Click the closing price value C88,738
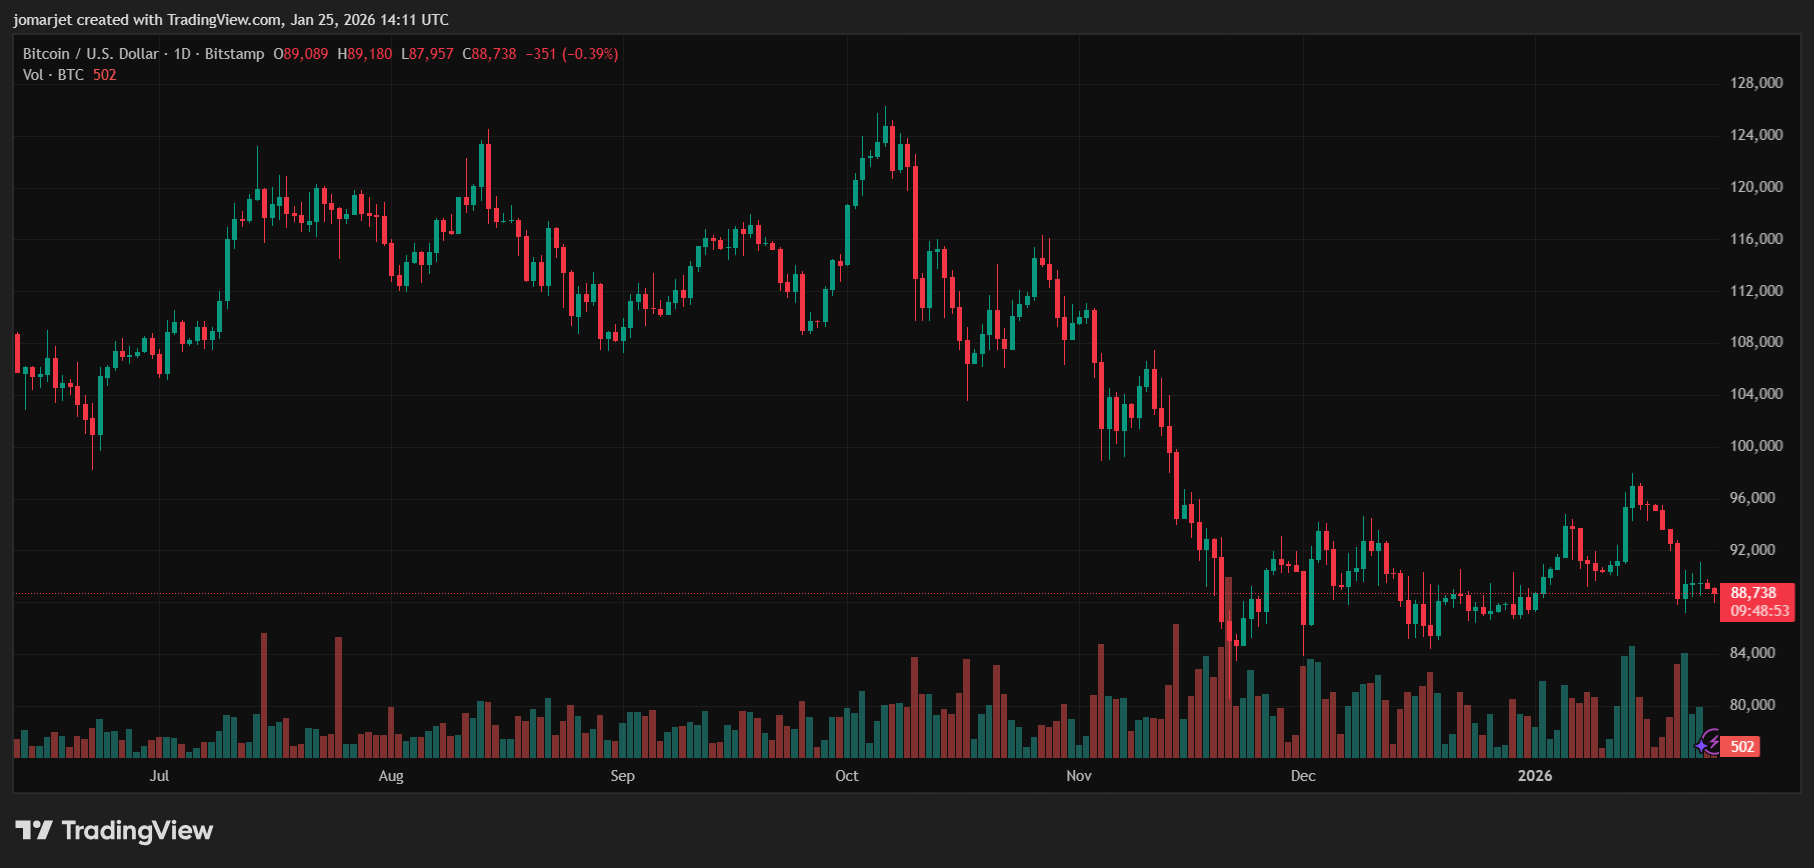This screenshot has height=868, width=1814. 489,54
